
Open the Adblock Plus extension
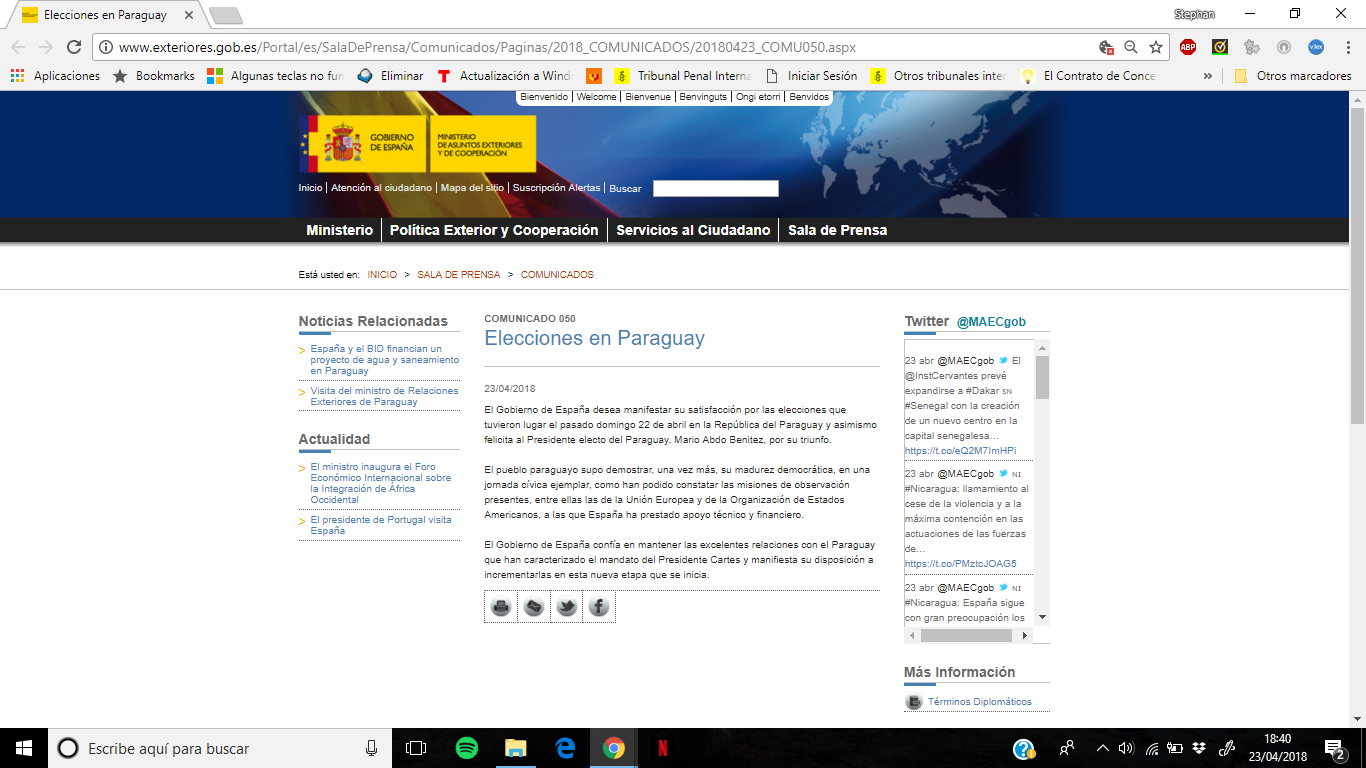[x=1188, y=47]
